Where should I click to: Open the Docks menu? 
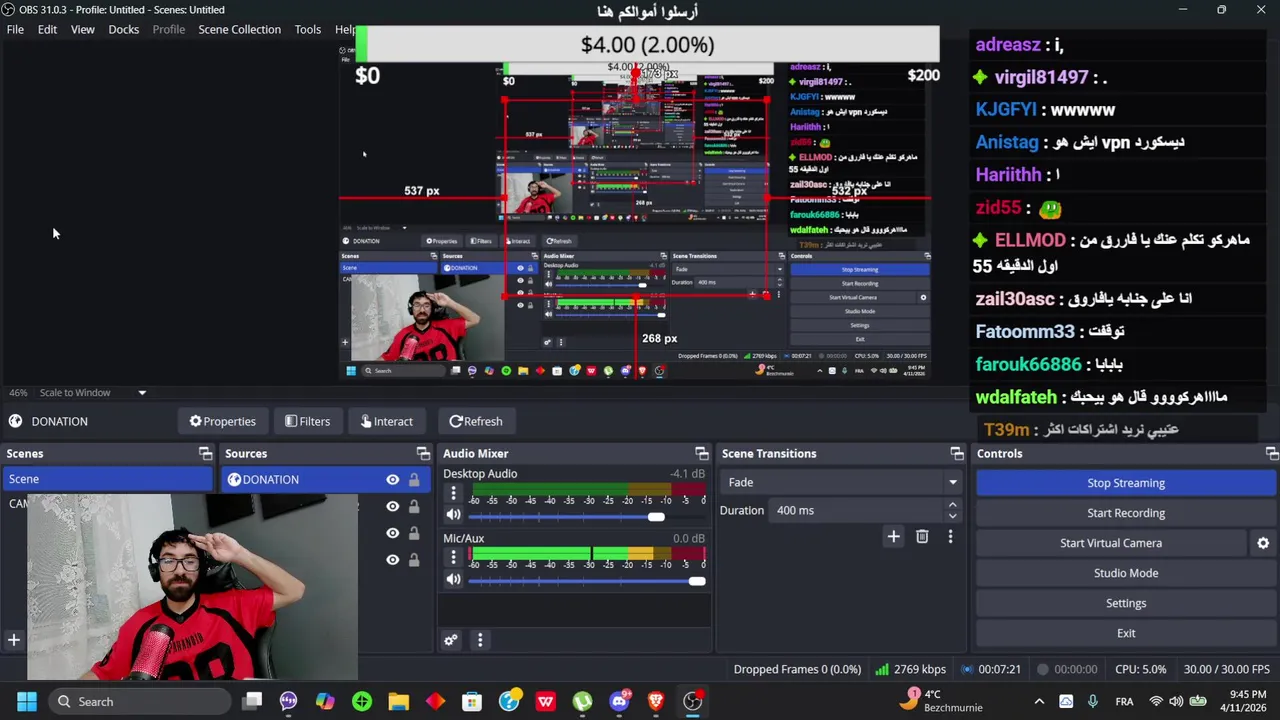click(123, 30)
